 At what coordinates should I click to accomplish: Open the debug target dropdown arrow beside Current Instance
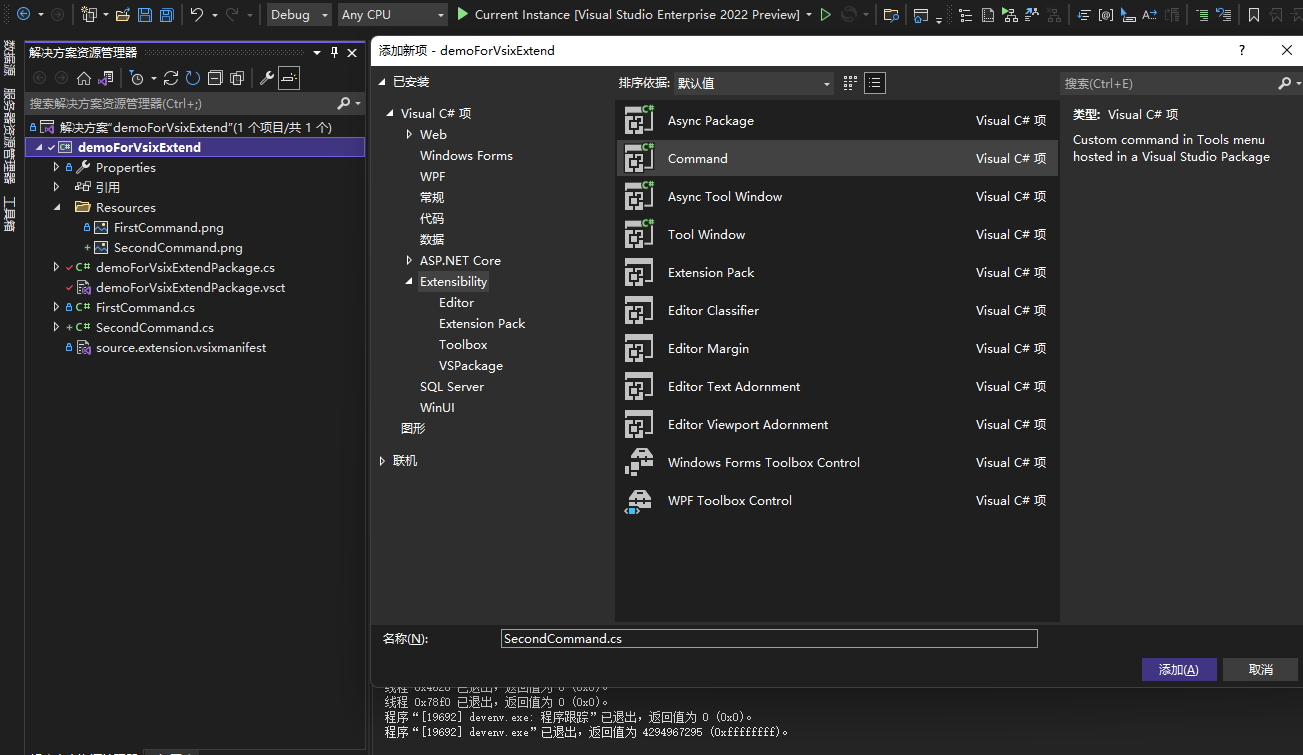pos(809,15)
